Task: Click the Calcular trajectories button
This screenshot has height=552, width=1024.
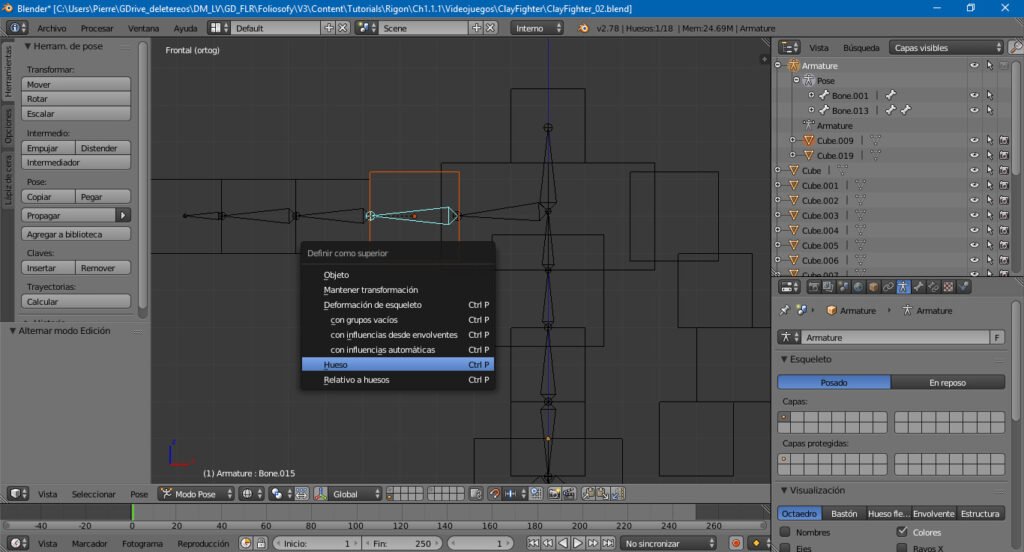Action: tap(76, 302)
